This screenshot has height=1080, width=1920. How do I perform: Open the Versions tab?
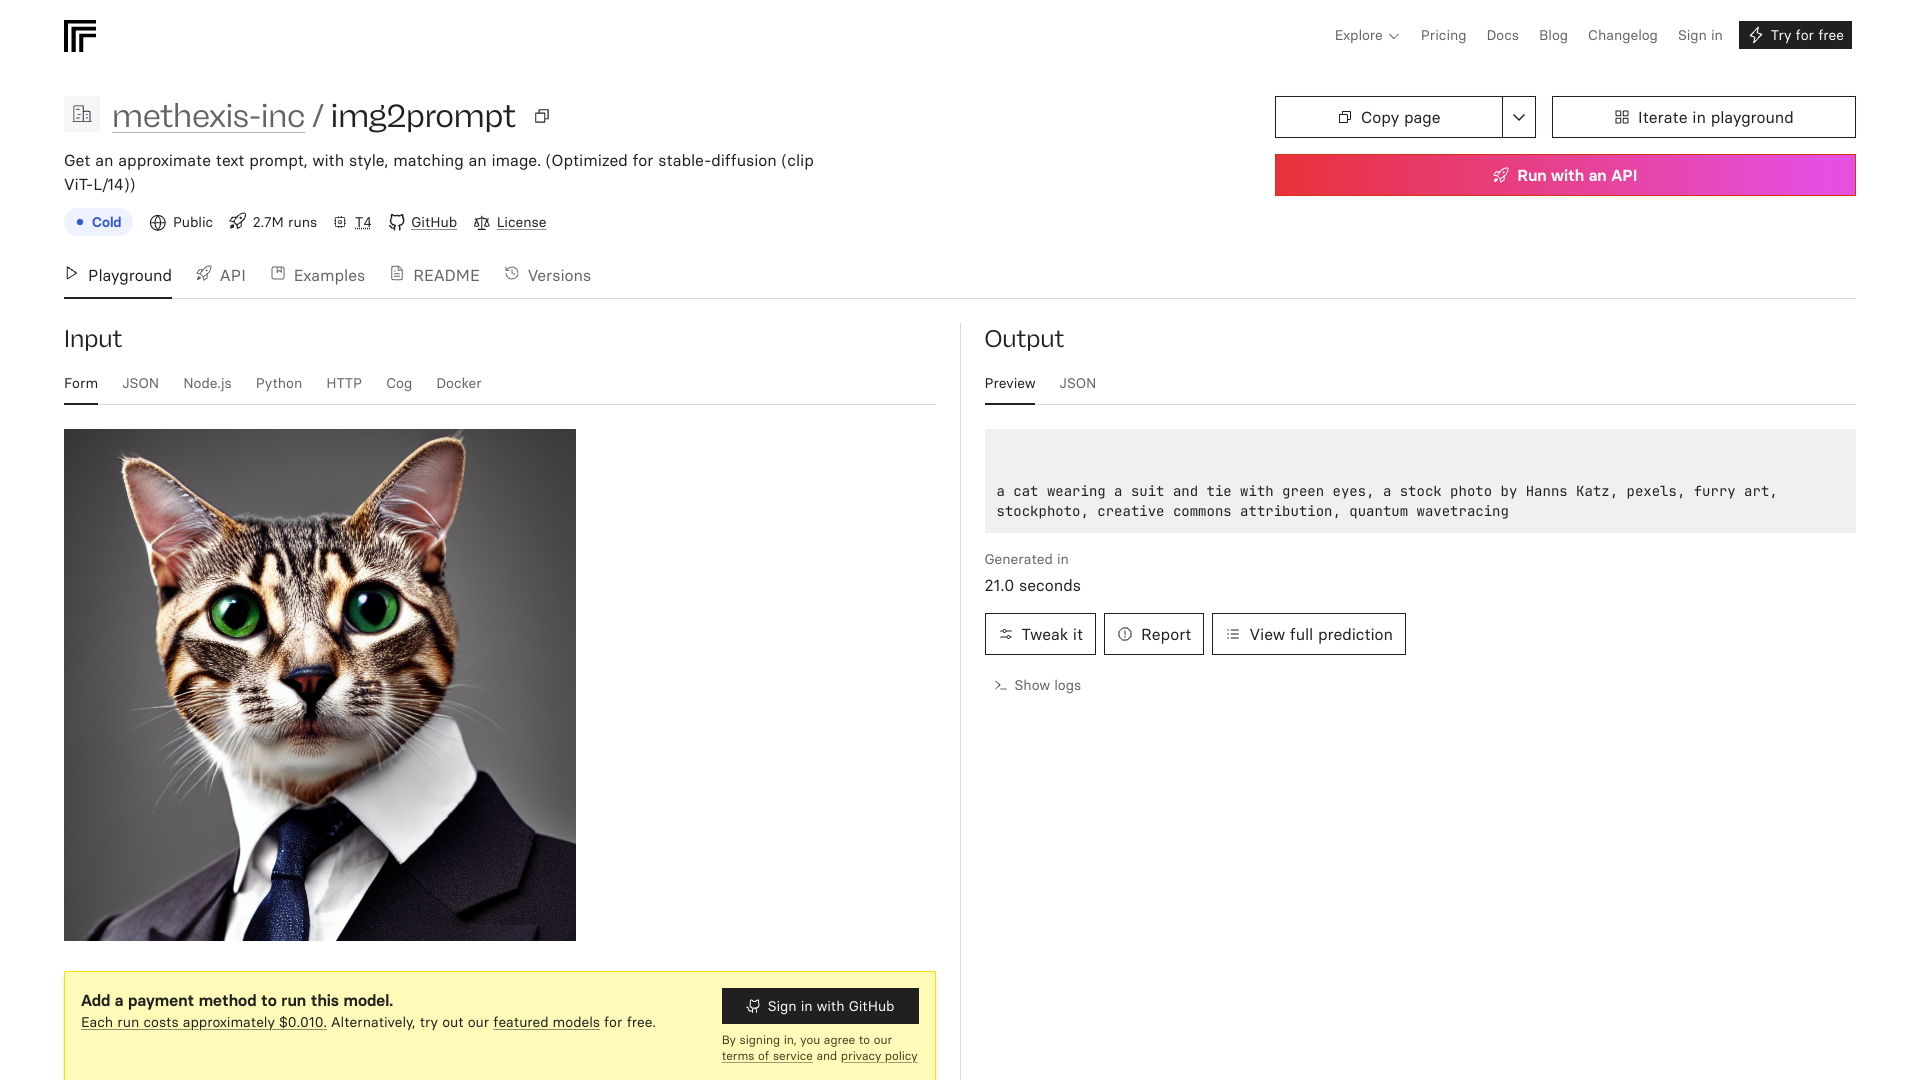(x=559, y=275)
